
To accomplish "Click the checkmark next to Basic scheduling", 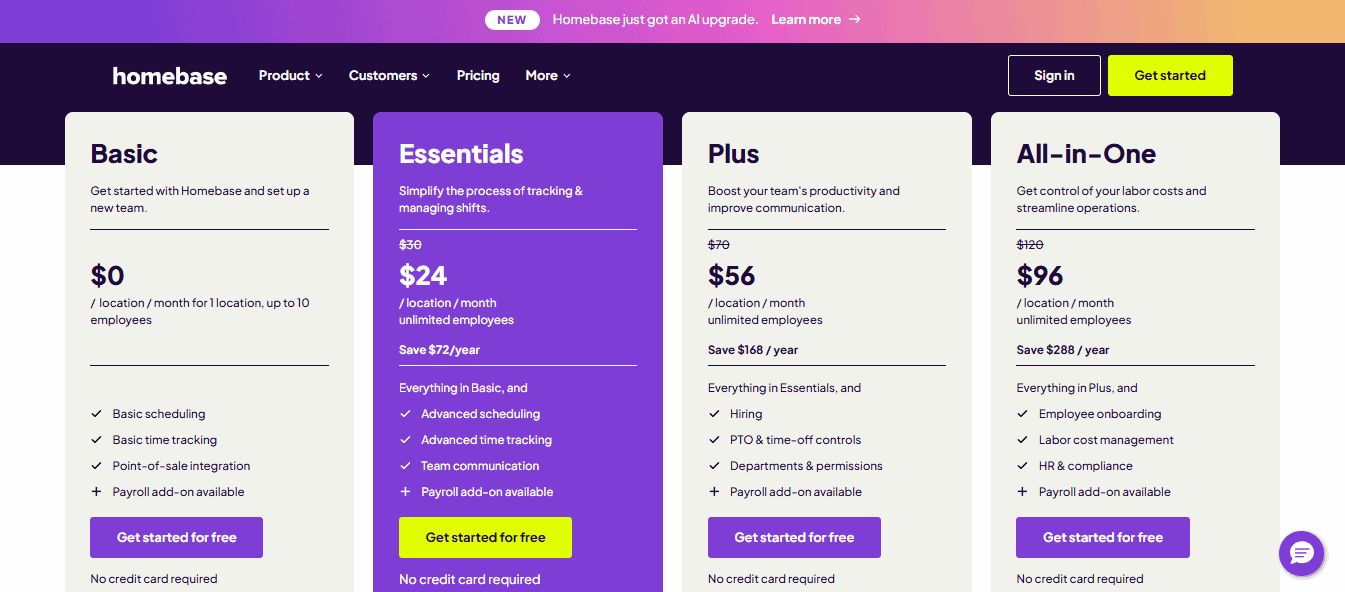I will click(x=97, y=414).
